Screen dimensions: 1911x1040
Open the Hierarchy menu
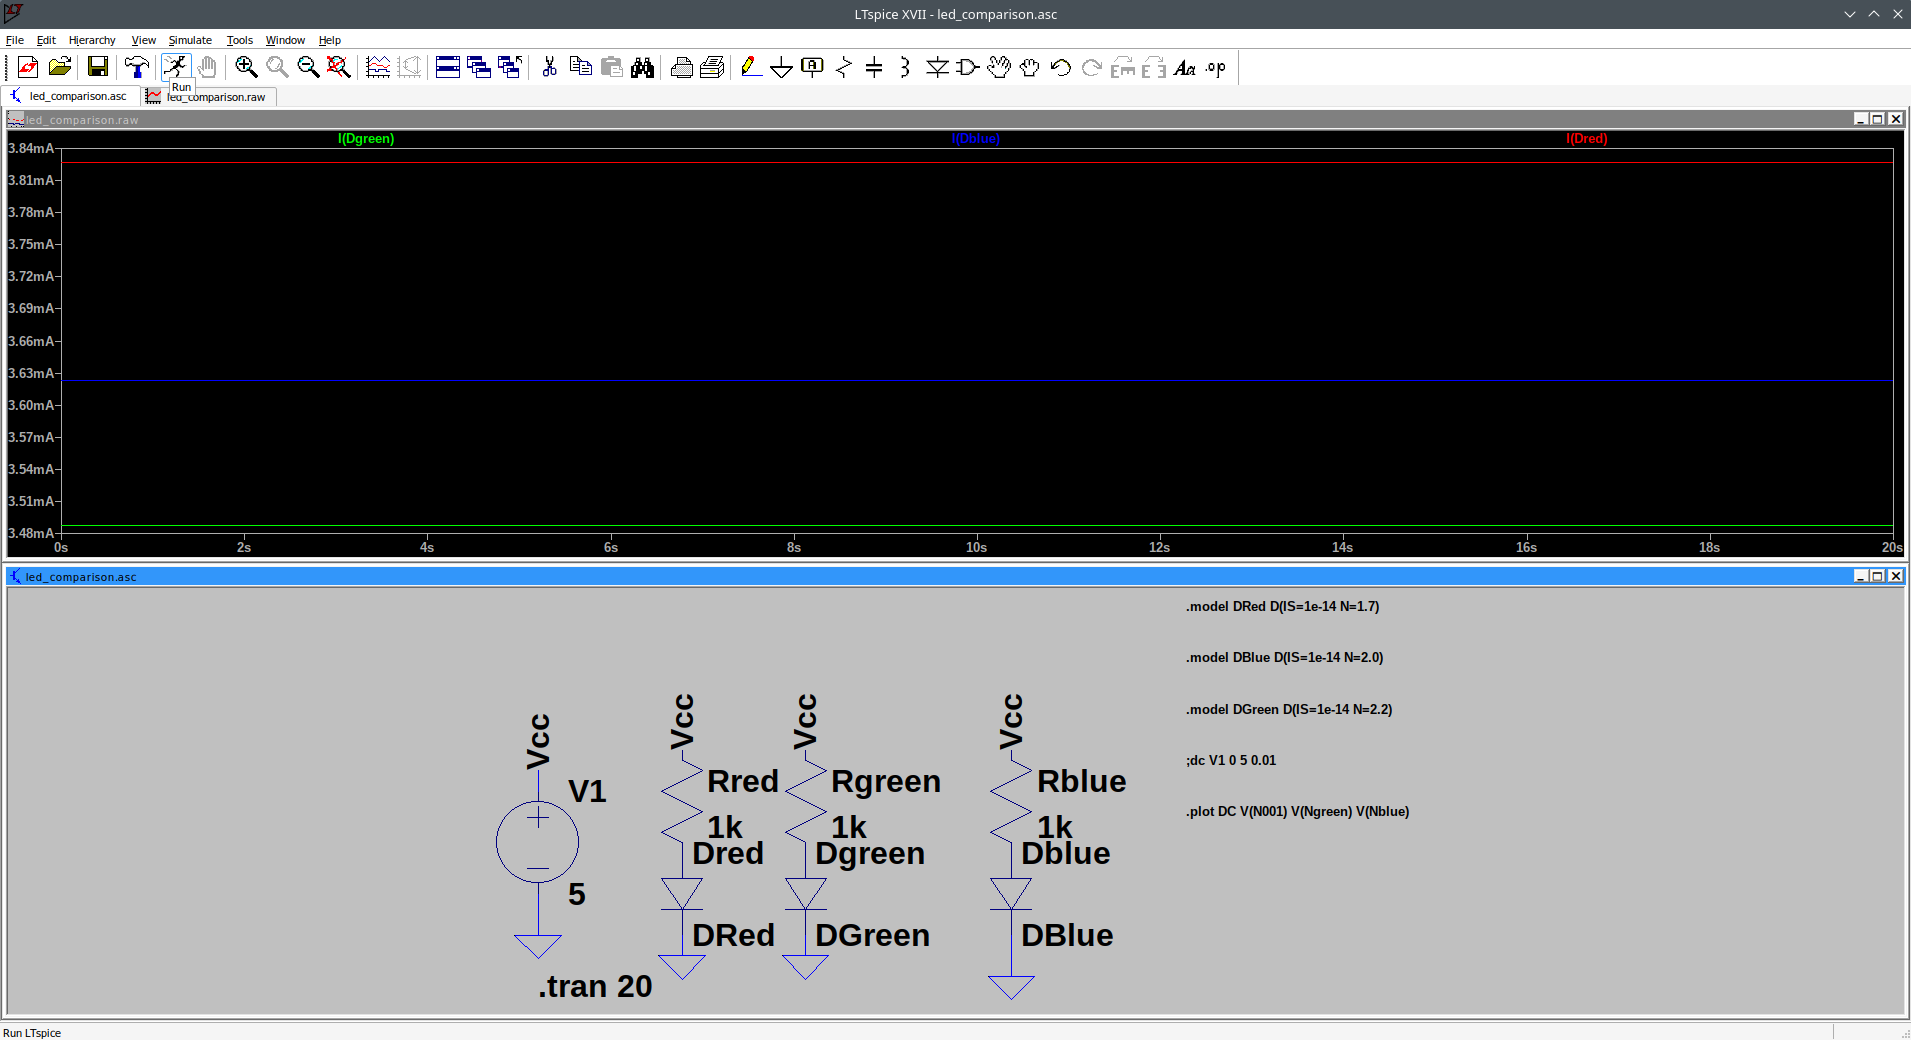tap(92, 40)
